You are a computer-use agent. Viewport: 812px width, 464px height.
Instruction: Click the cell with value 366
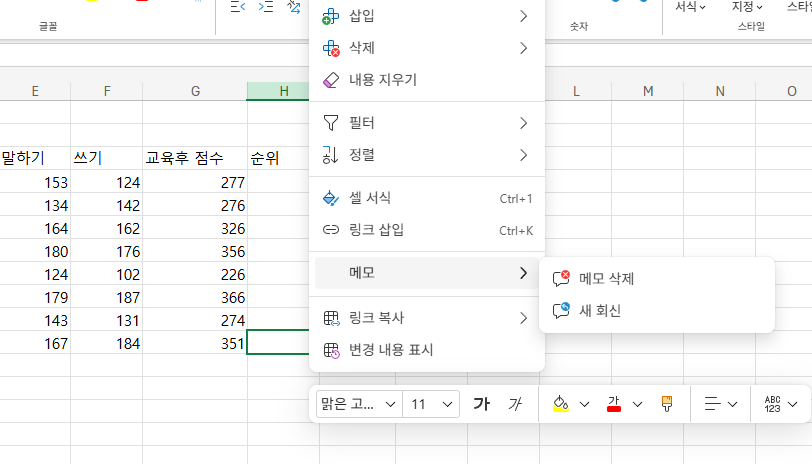coord(195,298)
